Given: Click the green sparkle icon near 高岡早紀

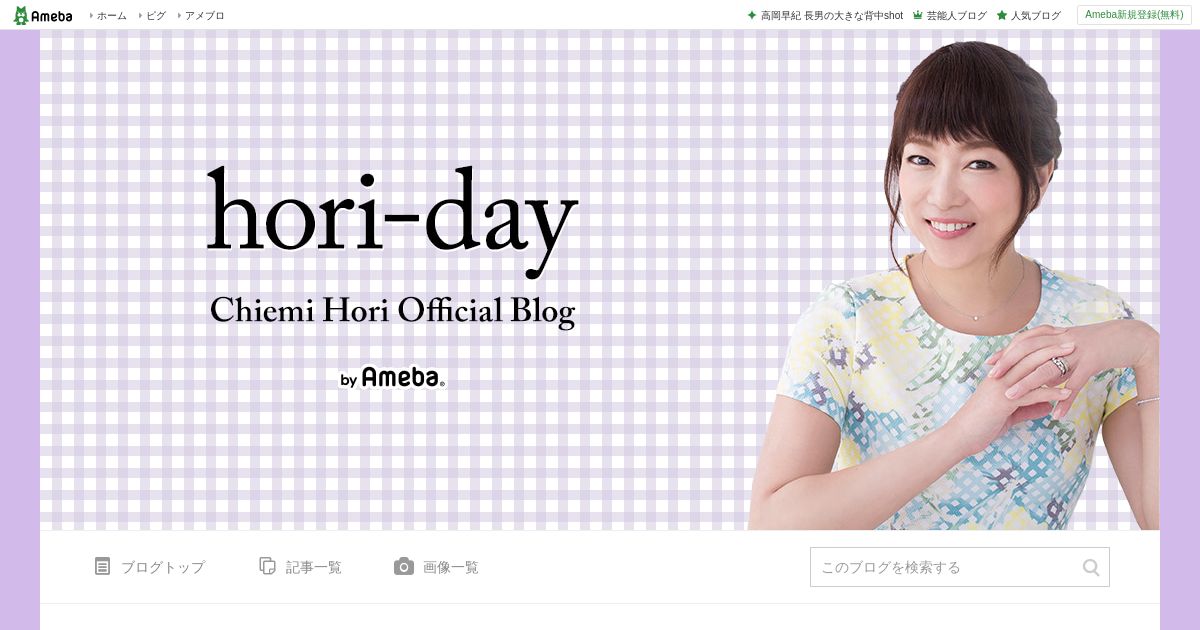Looking at the screenshot, I should [x=752, y=16].
